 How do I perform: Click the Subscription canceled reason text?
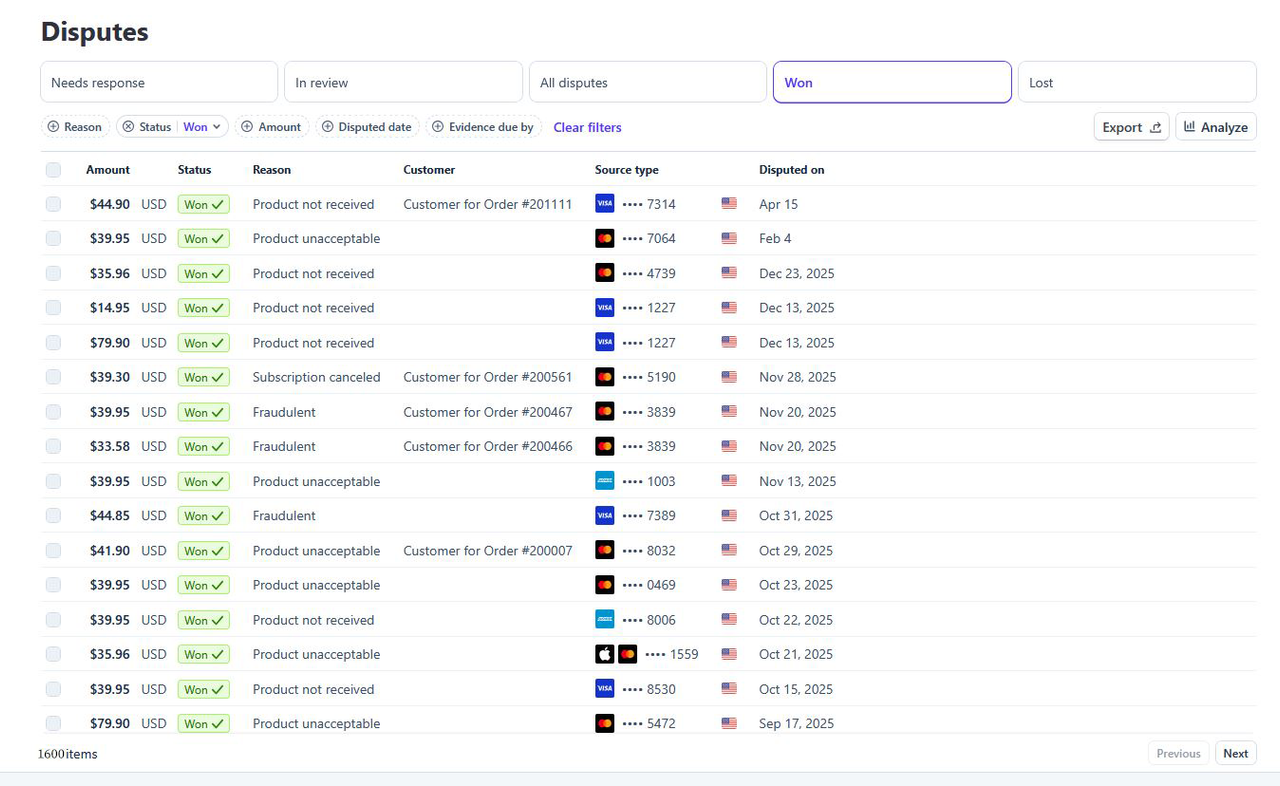317,377
